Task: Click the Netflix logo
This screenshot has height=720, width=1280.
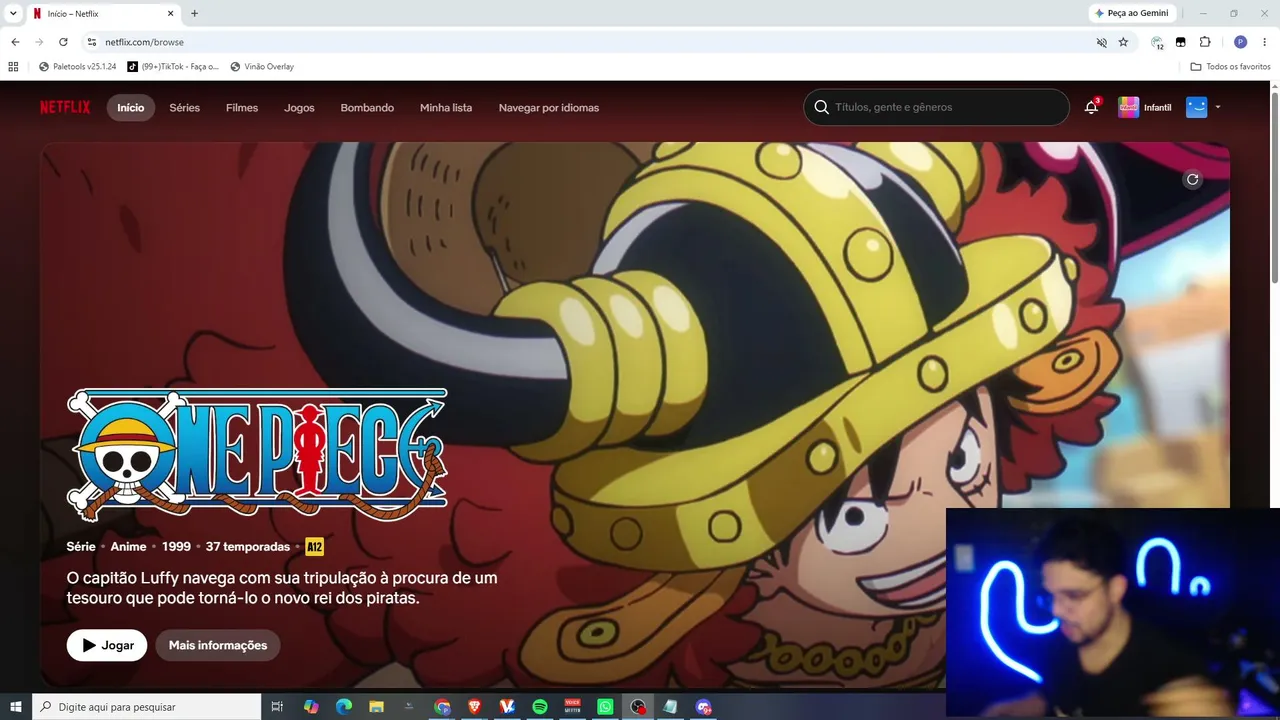Action: [x=65, y=107]
